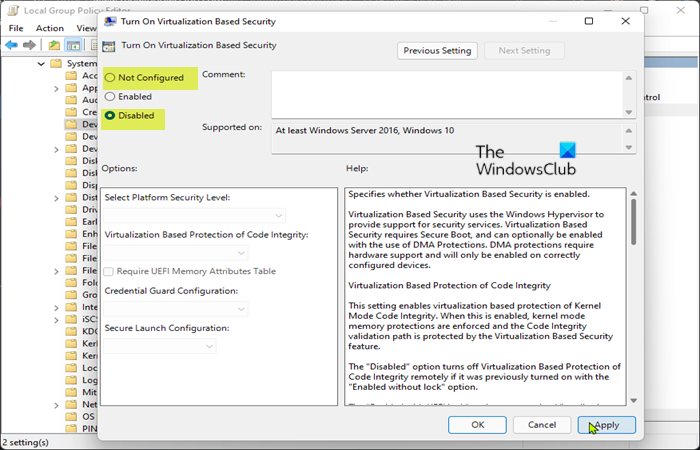Click the folder icon of the Mit row
Image resolution: width=700 pixels, height=450 pixels.
[x=71, y=392]
